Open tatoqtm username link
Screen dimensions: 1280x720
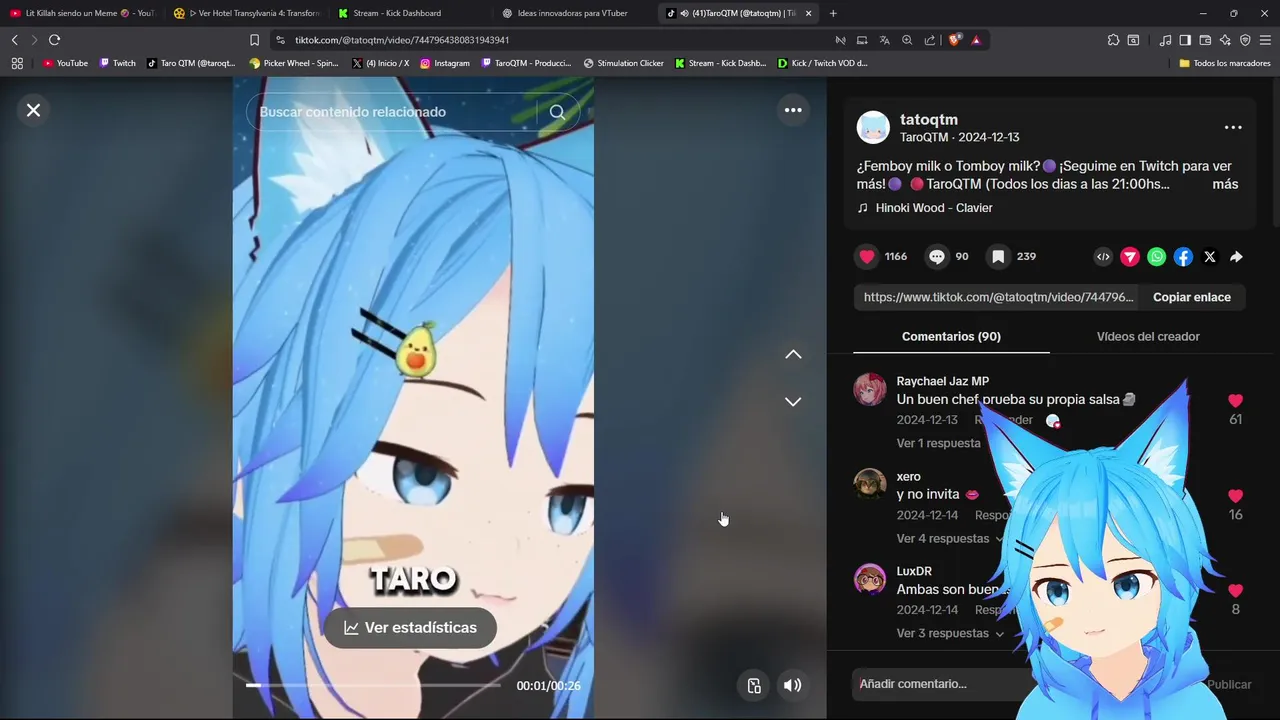(929, 119)
